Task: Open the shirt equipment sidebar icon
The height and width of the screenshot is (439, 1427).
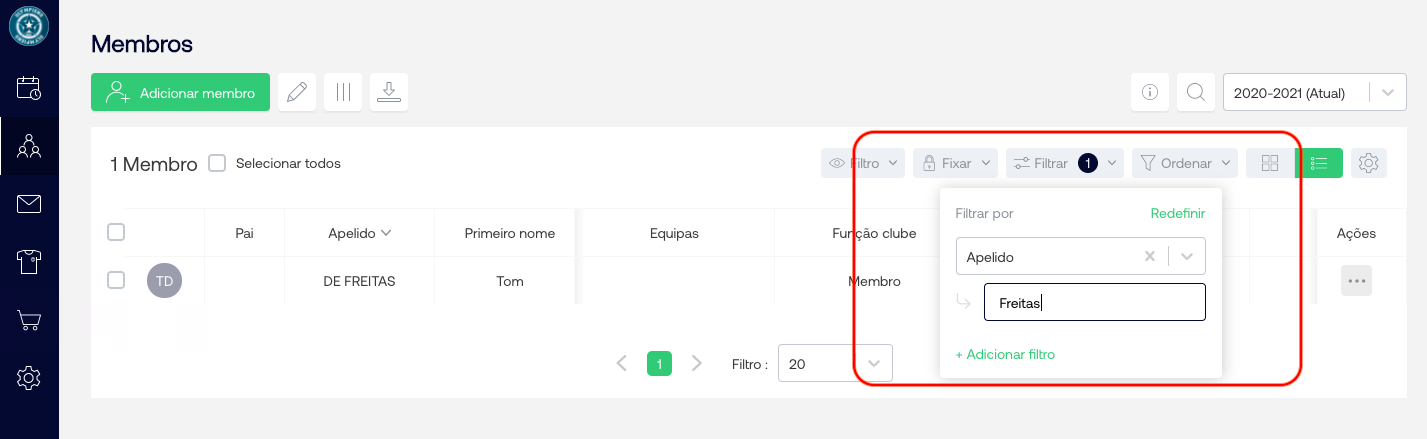Action: tap(29, 262)
